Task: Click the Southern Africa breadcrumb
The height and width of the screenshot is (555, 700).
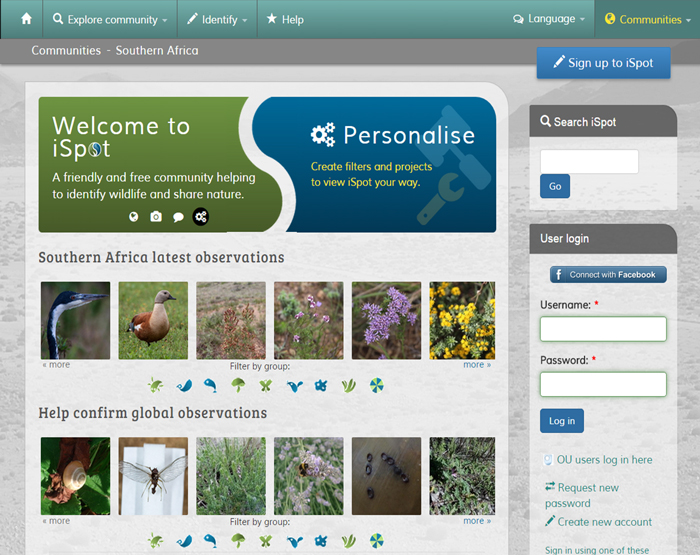Action: coord(157,50)
